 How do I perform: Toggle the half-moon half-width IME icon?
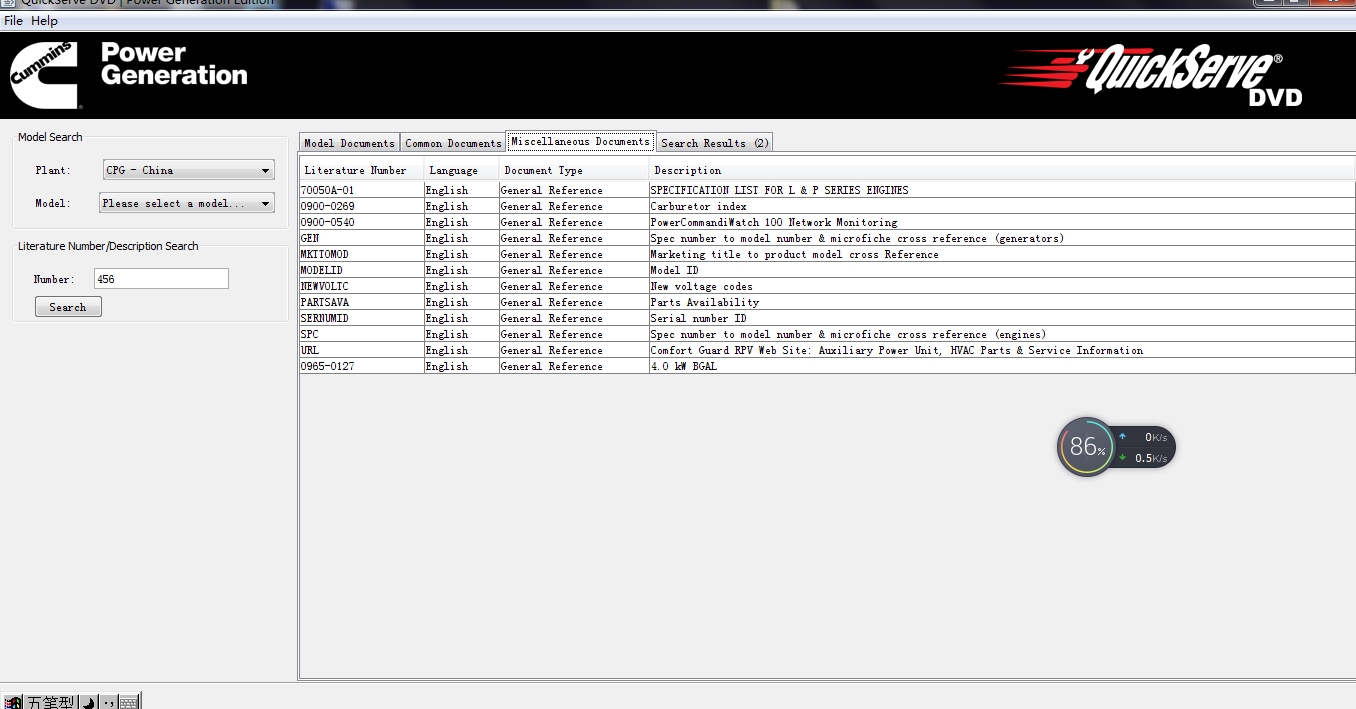pos(88,702)
